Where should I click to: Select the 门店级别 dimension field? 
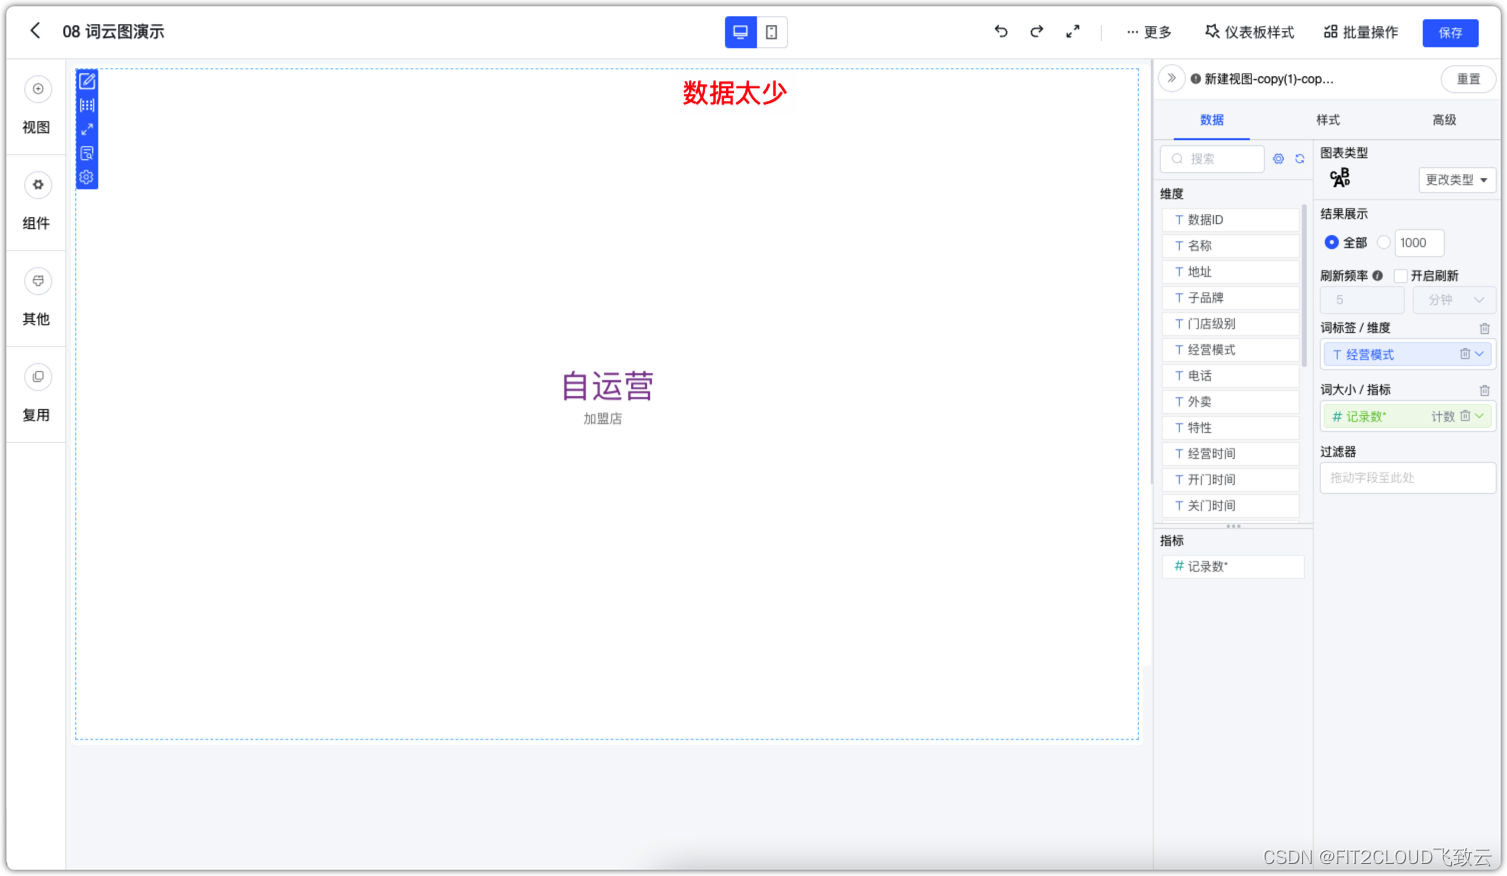tap(1231, 324)
